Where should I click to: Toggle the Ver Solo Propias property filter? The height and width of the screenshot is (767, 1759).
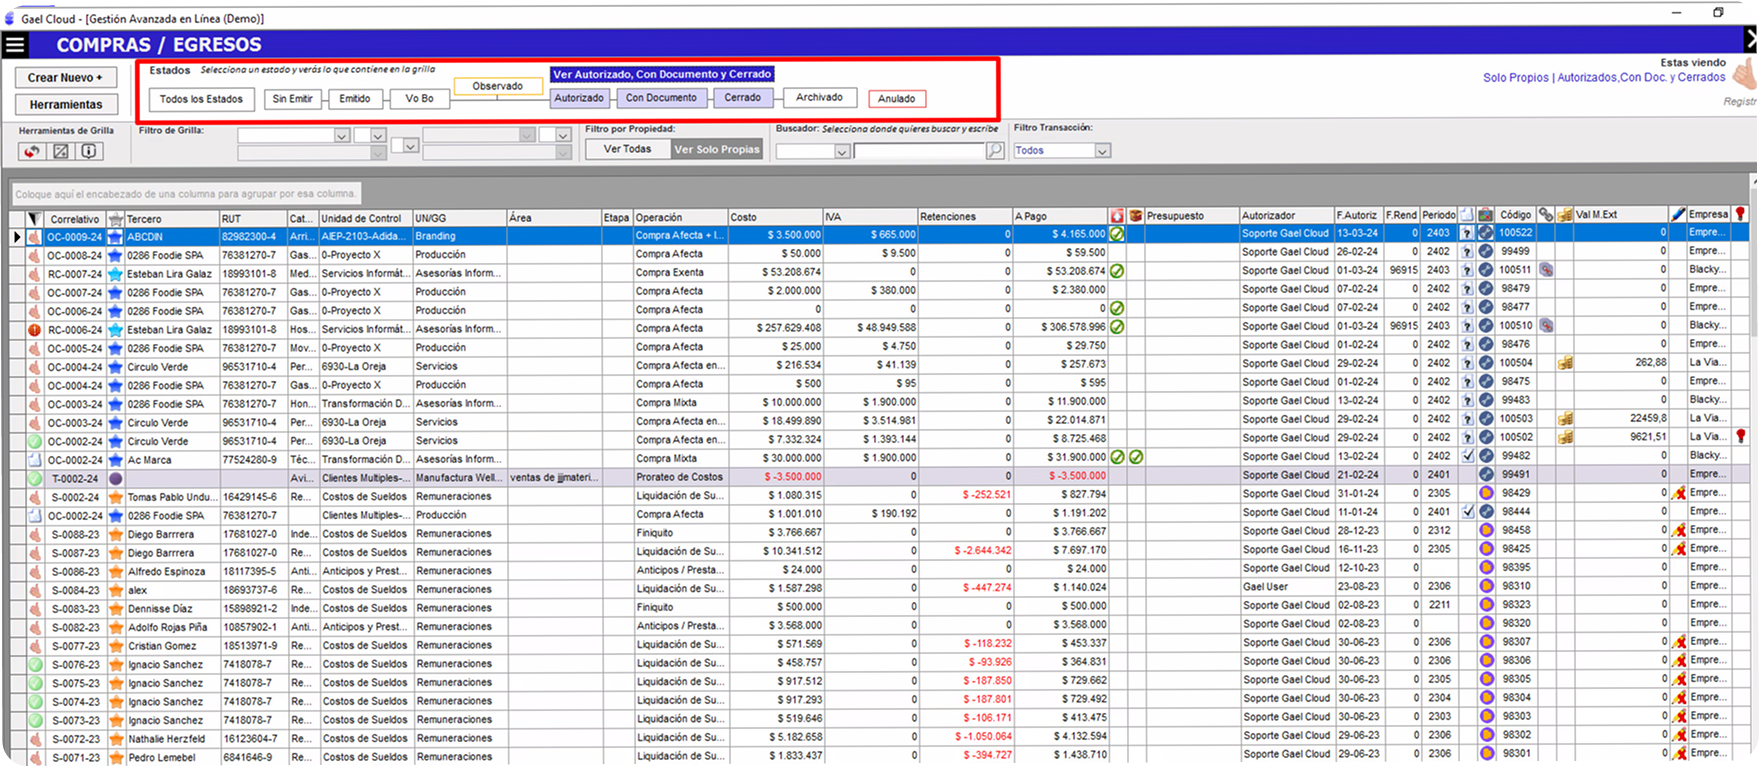(x=716, y=149)
